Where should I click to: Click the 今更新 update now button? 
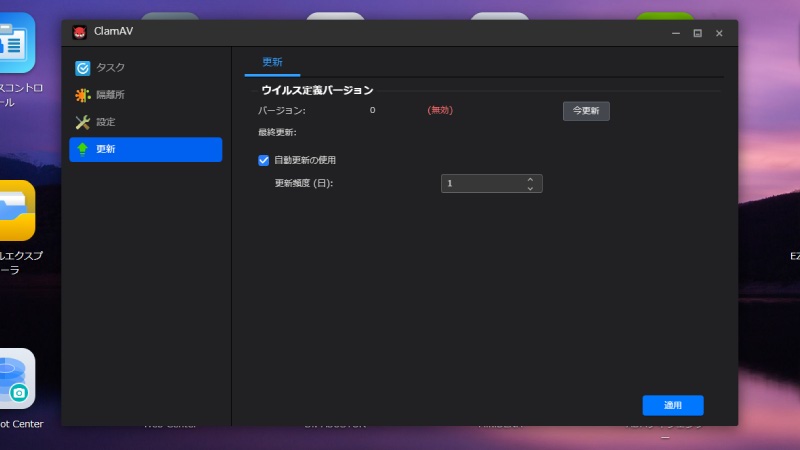586,111
